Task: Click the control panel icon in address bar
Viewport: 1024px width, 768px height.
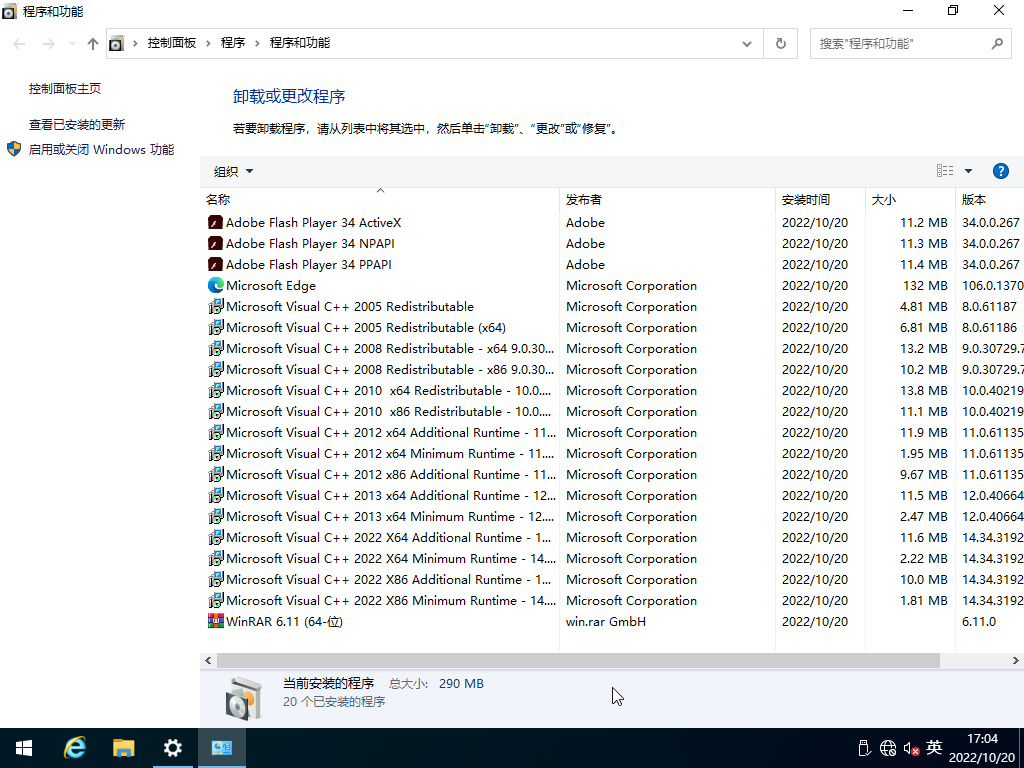Action: click(x=116, y=44)
